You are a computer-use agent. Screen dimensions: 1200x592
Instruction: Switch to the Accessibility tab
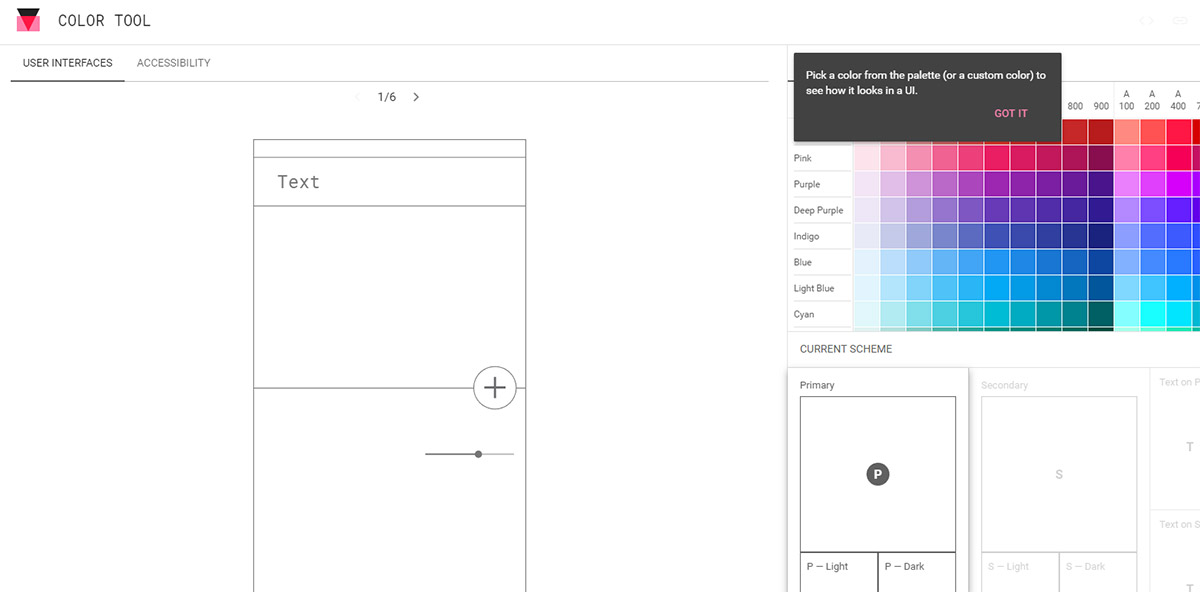[174, 63]
